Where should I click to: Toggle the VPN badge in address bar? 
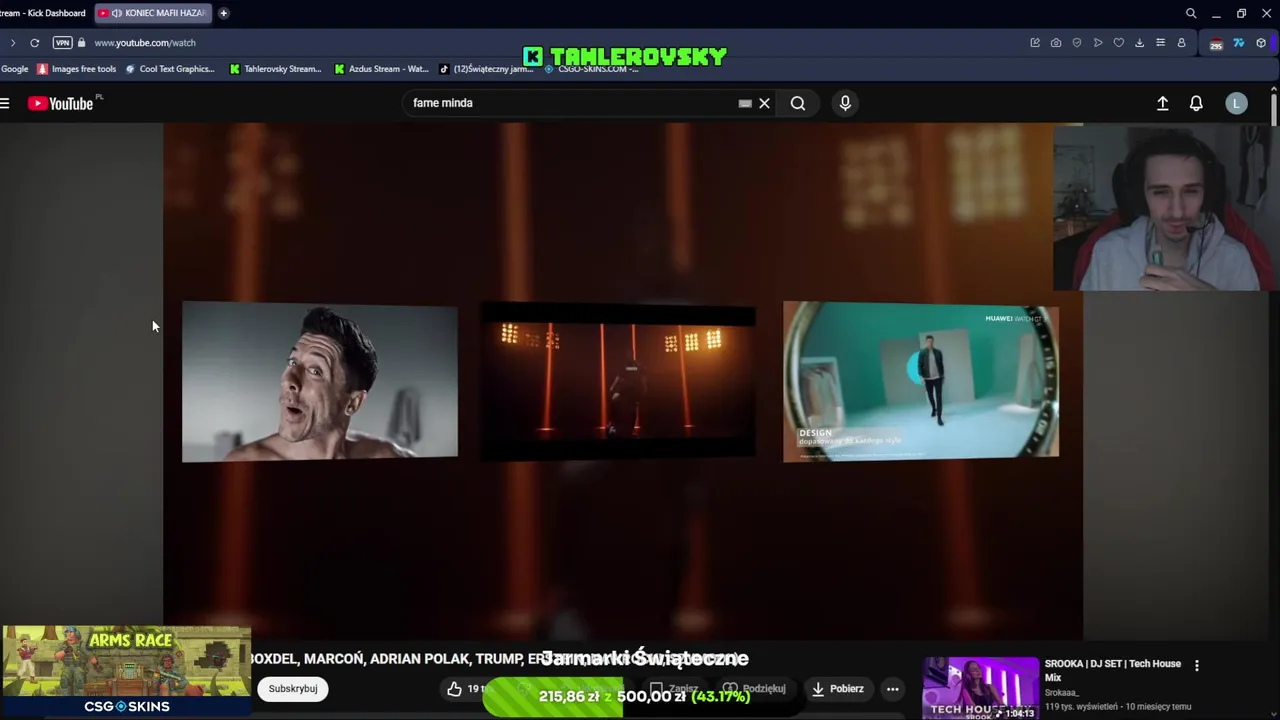63,43
